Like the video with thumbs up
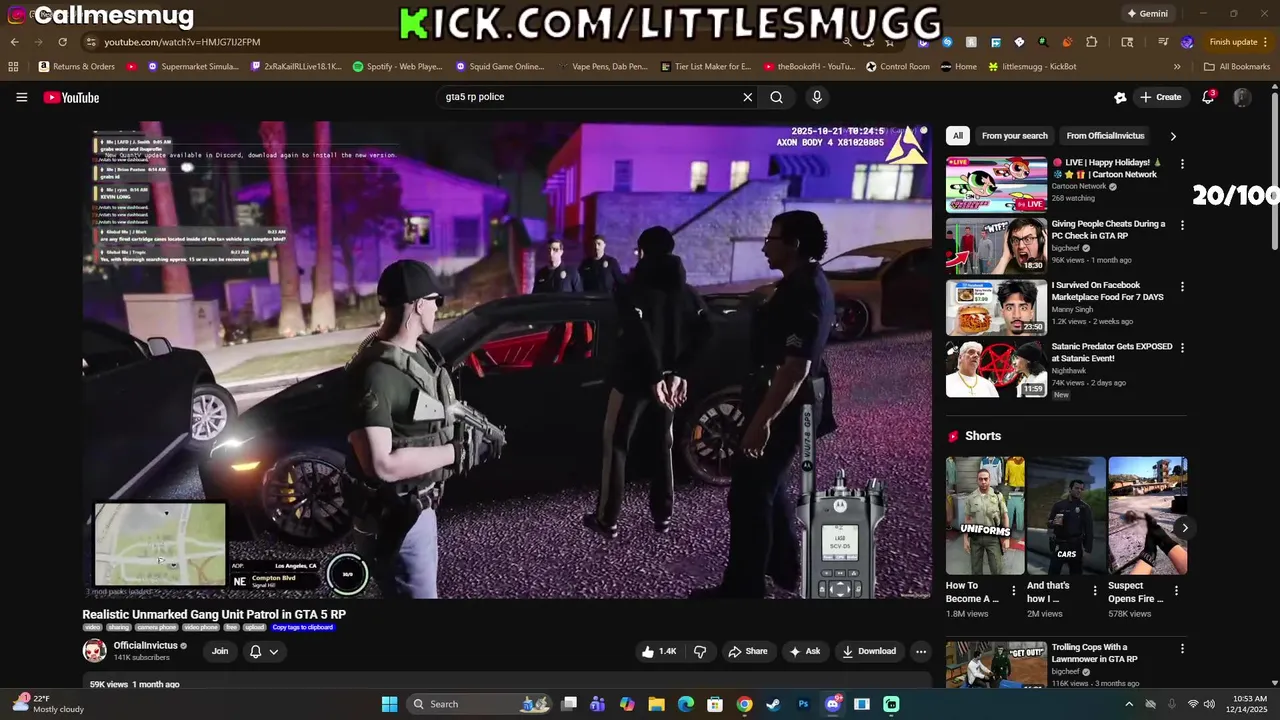 tap(658, 651)
